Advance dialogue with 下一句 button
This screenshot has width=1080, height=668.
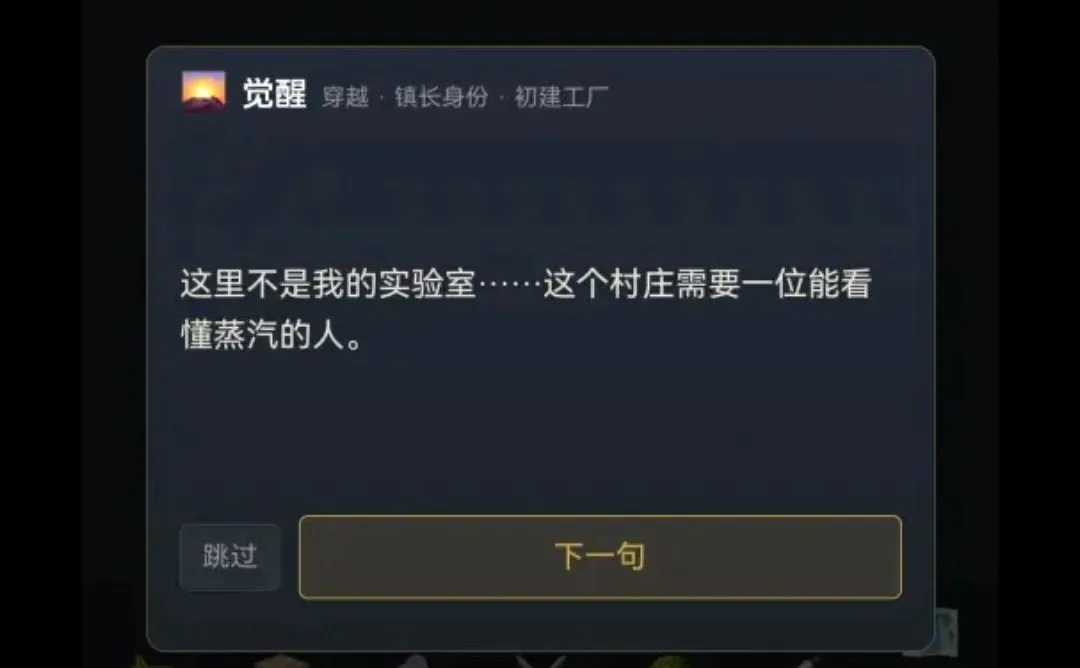pos(600,556)
